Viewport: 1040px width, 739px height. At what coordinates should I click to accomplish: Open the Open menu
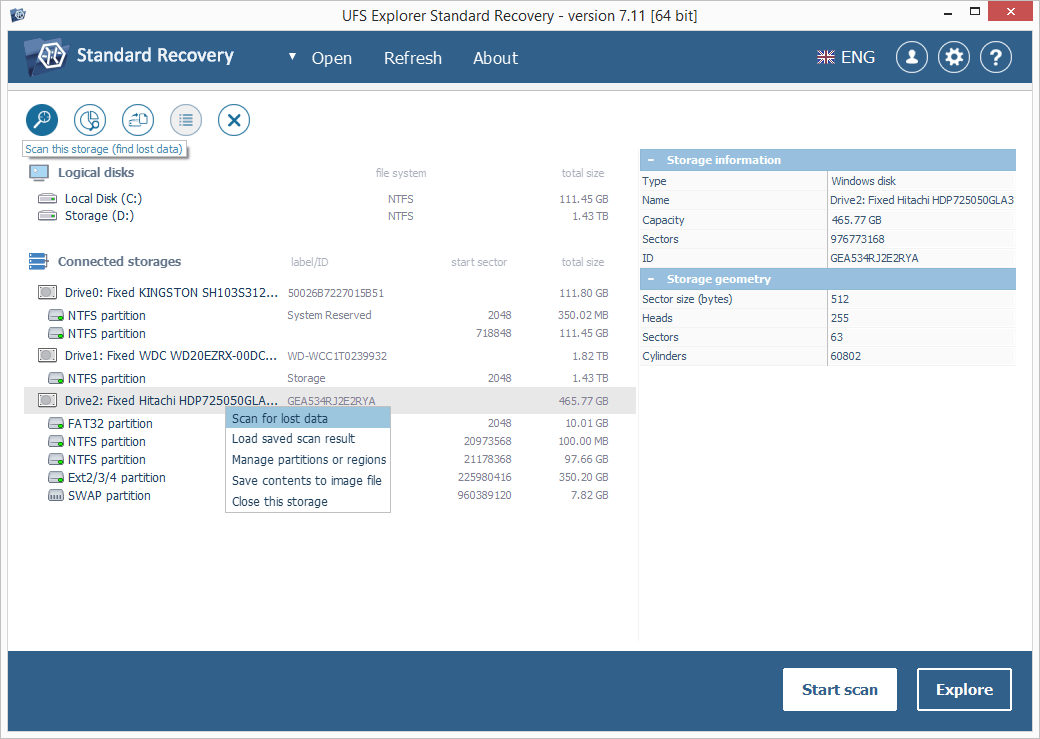tap(332, 58)
